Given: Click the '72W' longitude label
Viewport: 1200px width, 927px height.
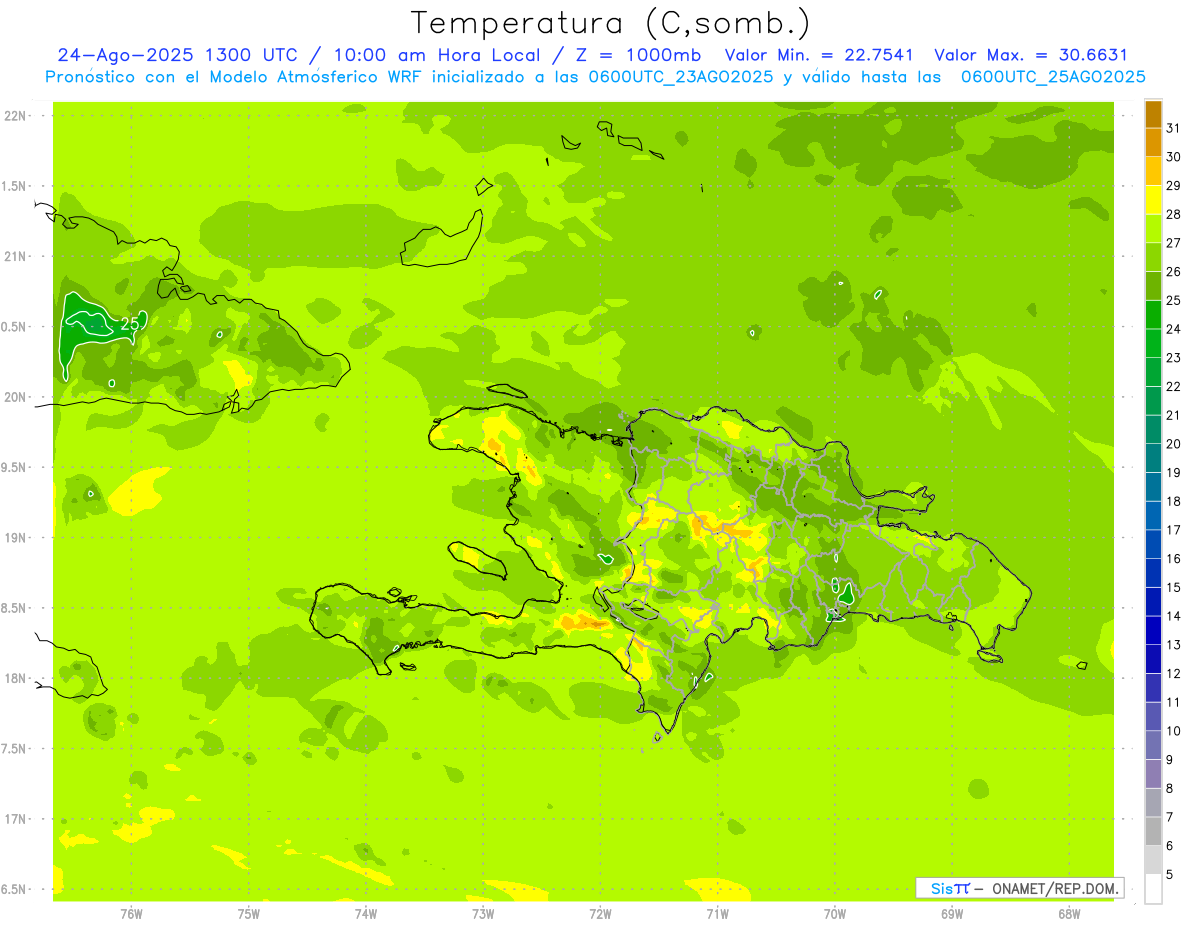Looking at the screenshot, I should 600,914.
